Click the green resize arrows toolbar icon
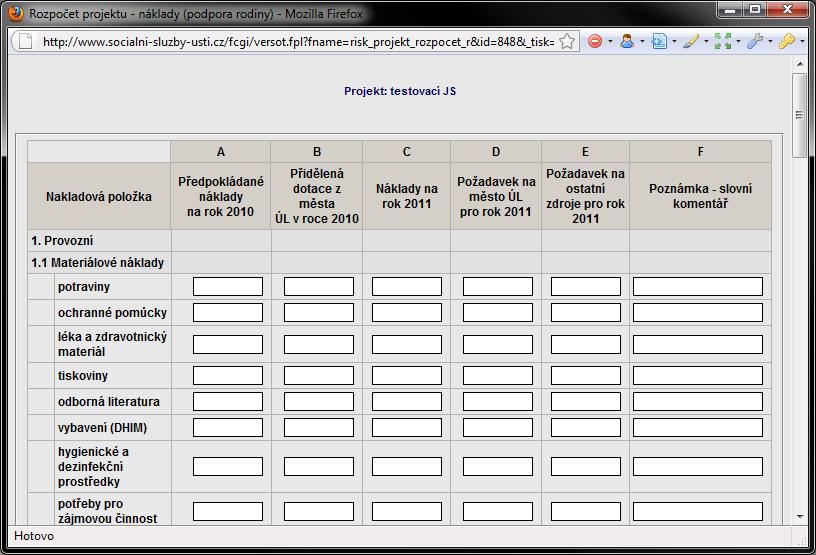This screenshot has width=816, height=555. pyautogui.click(x=723, y=41)
